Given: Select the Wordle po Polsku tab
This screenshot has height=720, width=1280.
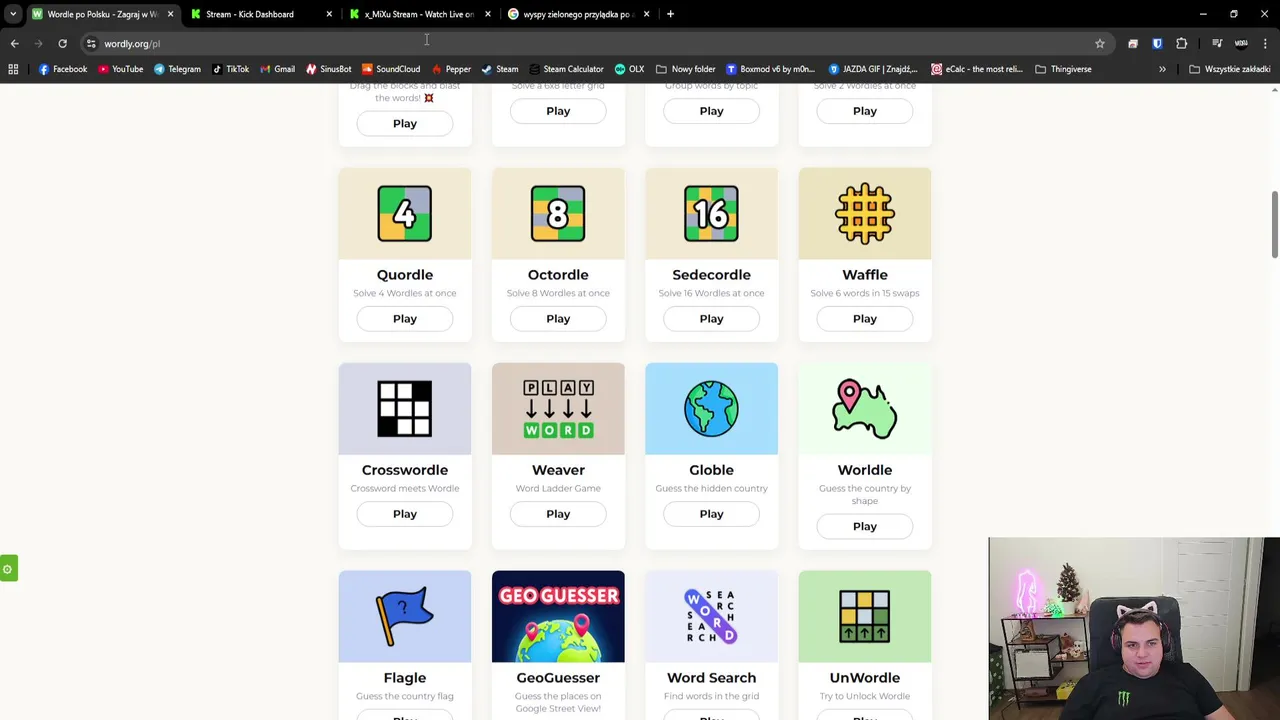Looking at the screenshot, I should tap(102, 14).
